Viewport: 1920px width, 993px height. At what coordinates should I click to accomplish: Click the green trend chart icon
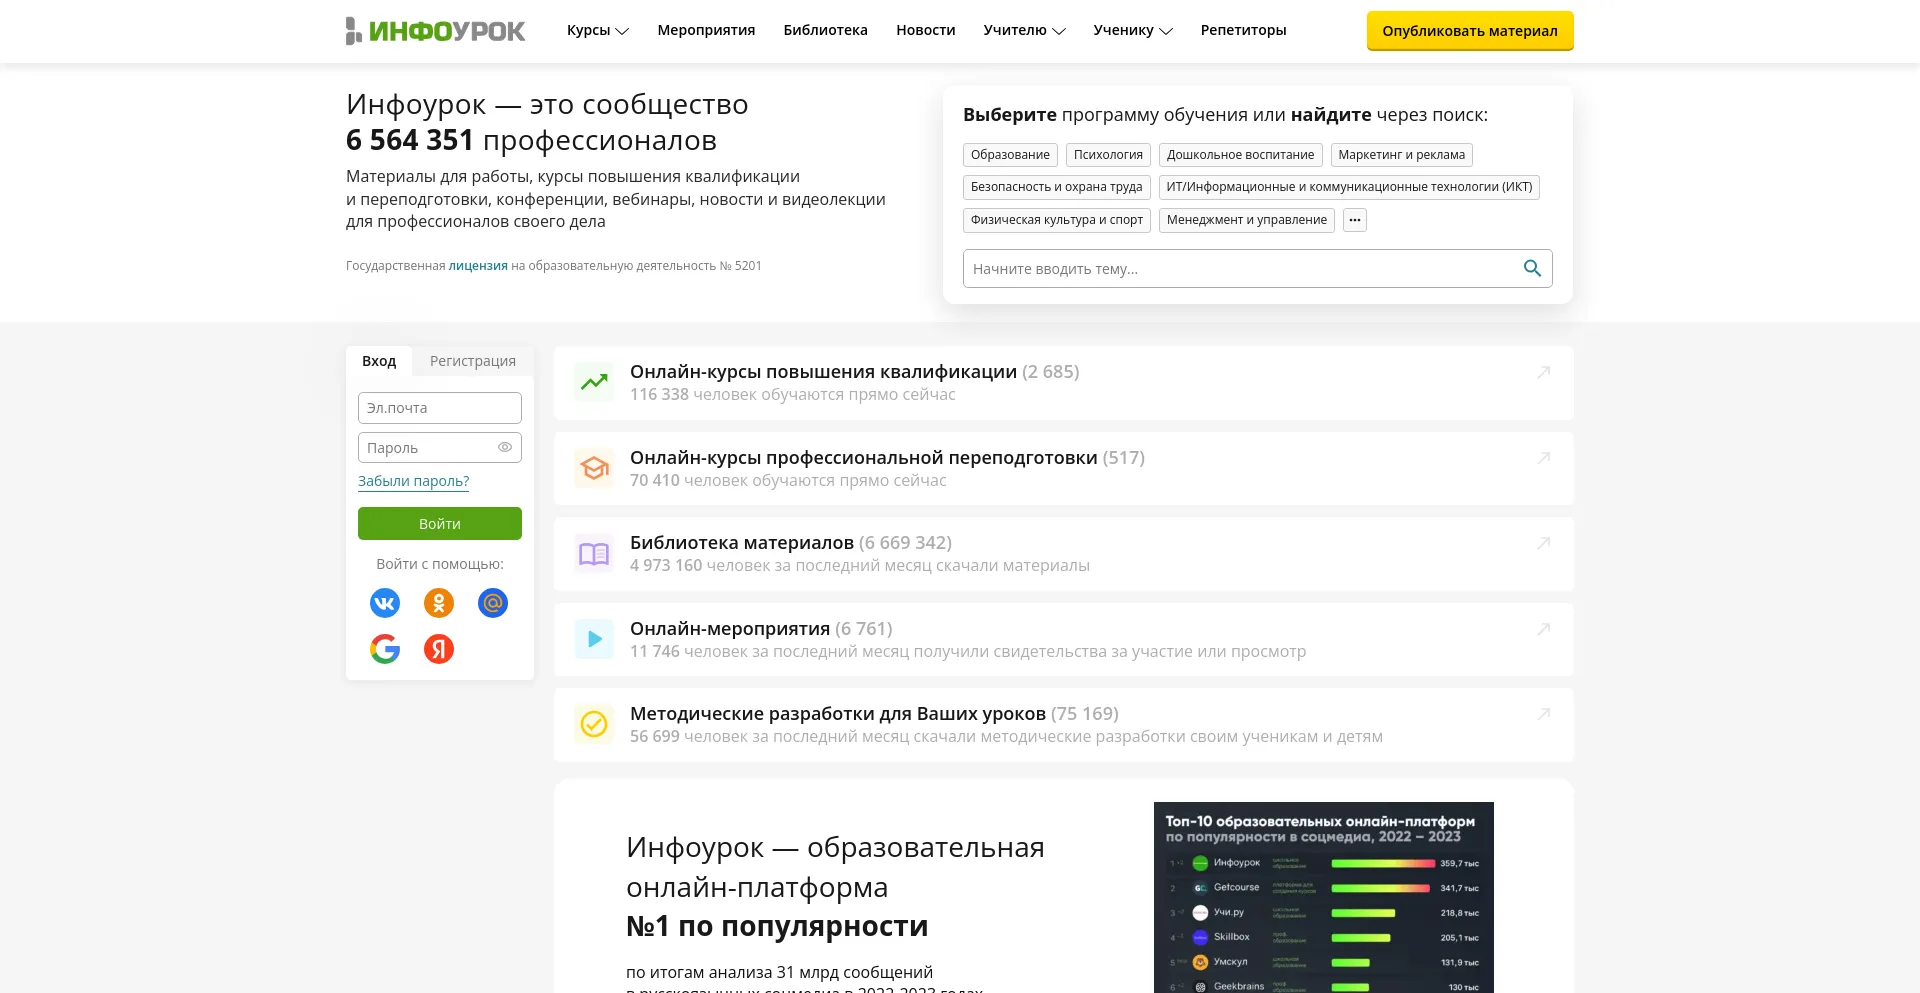pos(594,382)
